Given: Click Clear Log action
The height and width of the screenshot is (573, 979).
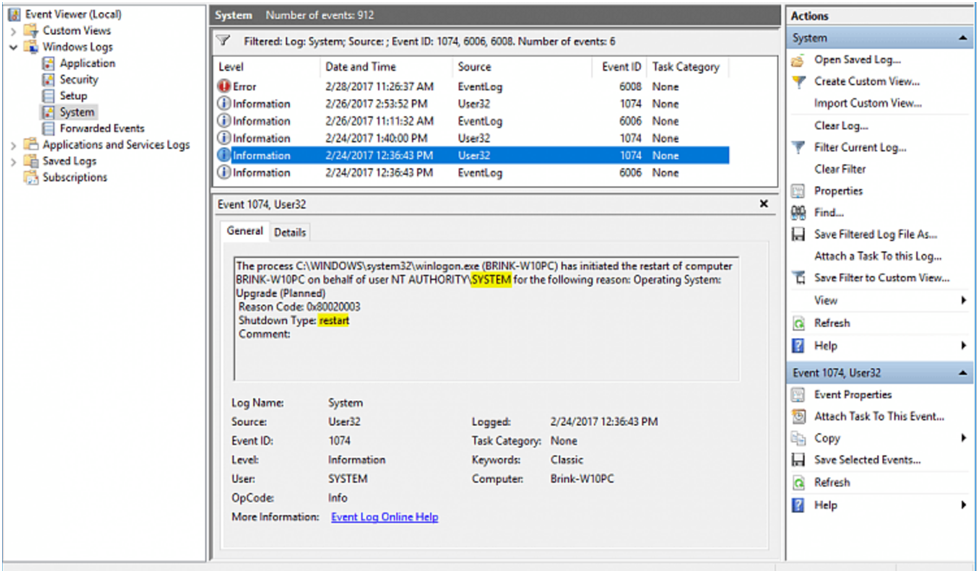Looking at the screenshot, I should (841, 125).
